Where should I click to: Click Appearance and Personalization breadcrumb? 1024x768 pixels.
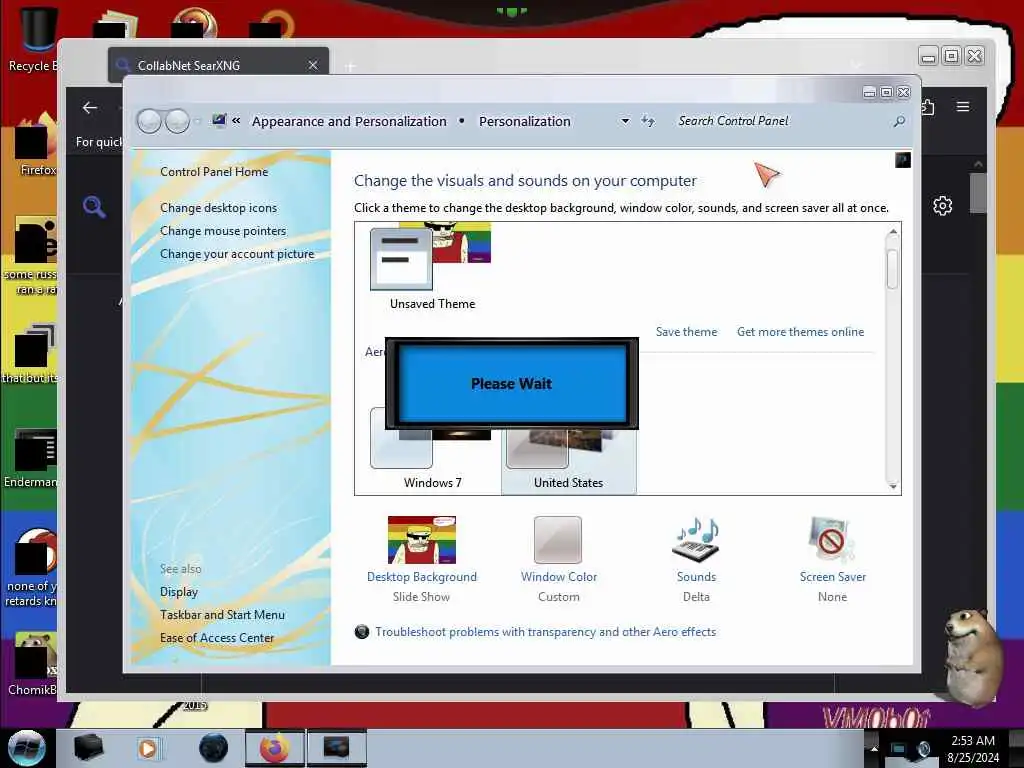coord(349,121)
